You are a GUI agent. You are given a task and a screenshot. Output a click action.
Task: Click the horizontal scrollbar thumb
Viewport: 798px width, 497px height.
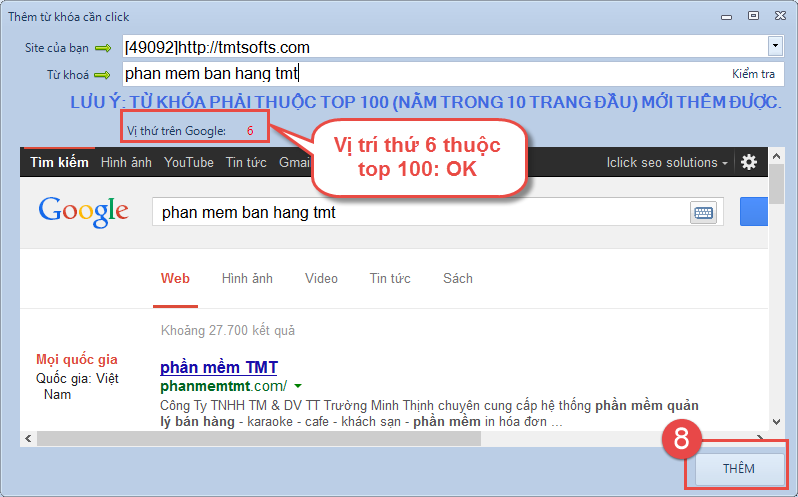[259, 438]
